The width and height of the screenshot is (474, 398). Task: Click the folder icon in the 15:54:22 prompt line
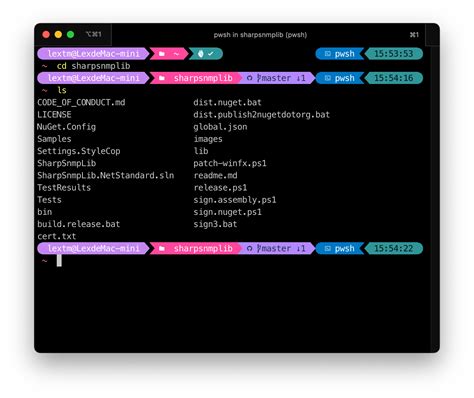point(162,248)
